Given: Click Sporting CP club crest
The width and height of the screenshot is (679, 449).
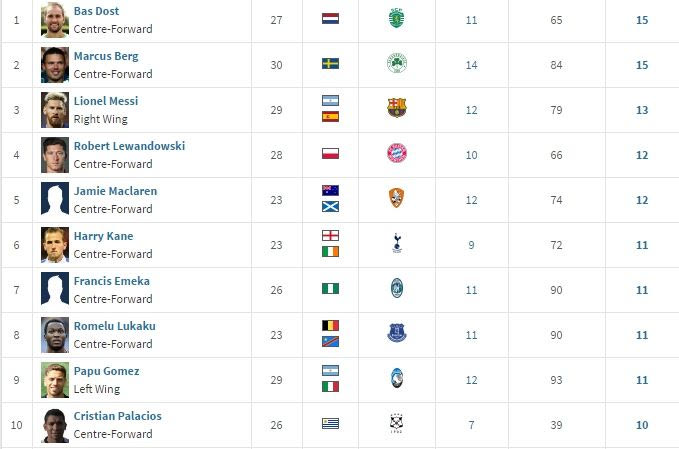Looking at the screenshot, I should coord(397,19).
